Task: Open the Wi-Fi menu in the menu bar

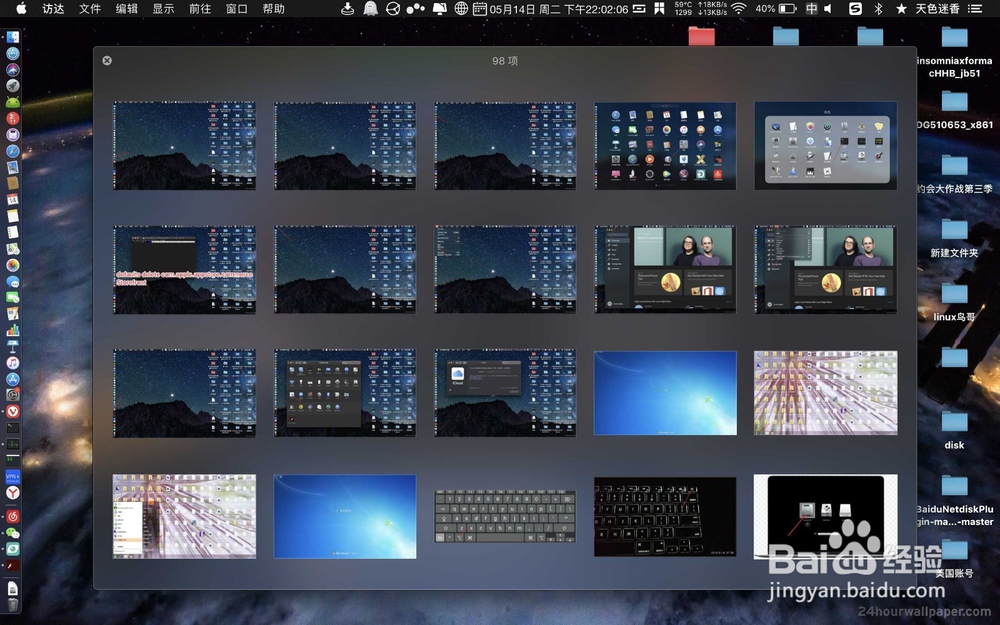Action: click(736, 10)
